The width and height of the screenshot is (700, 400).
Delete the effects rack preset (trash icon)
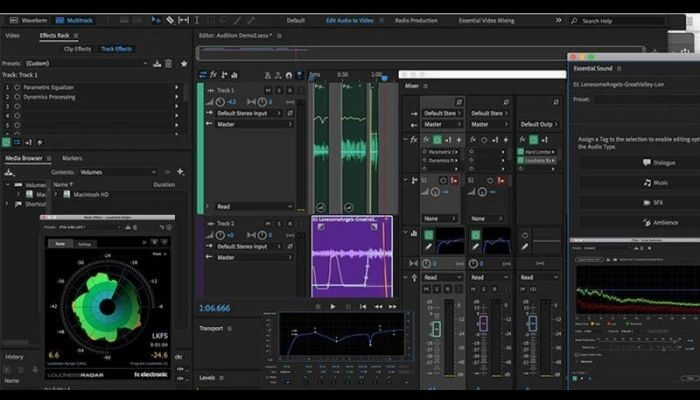170,63
